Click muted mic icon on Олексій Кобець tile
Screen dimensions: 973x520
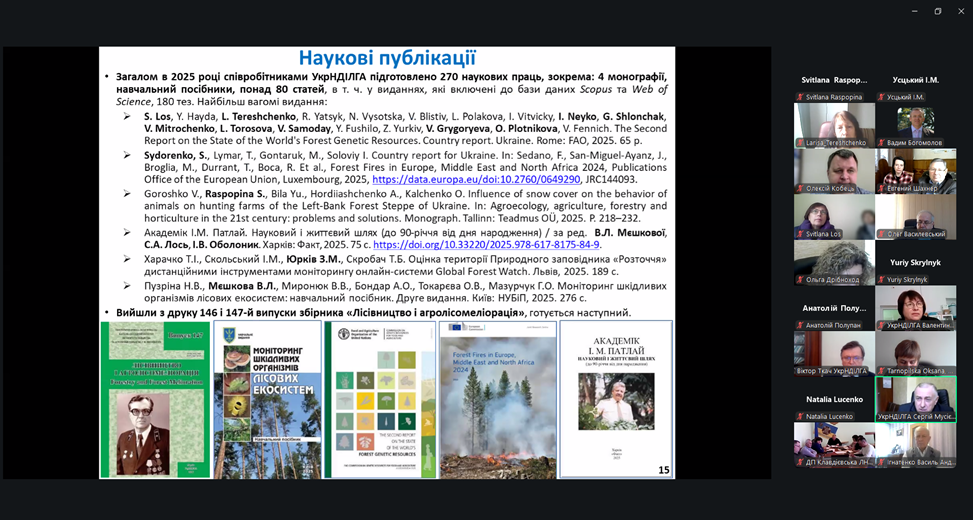pos(800,188)
